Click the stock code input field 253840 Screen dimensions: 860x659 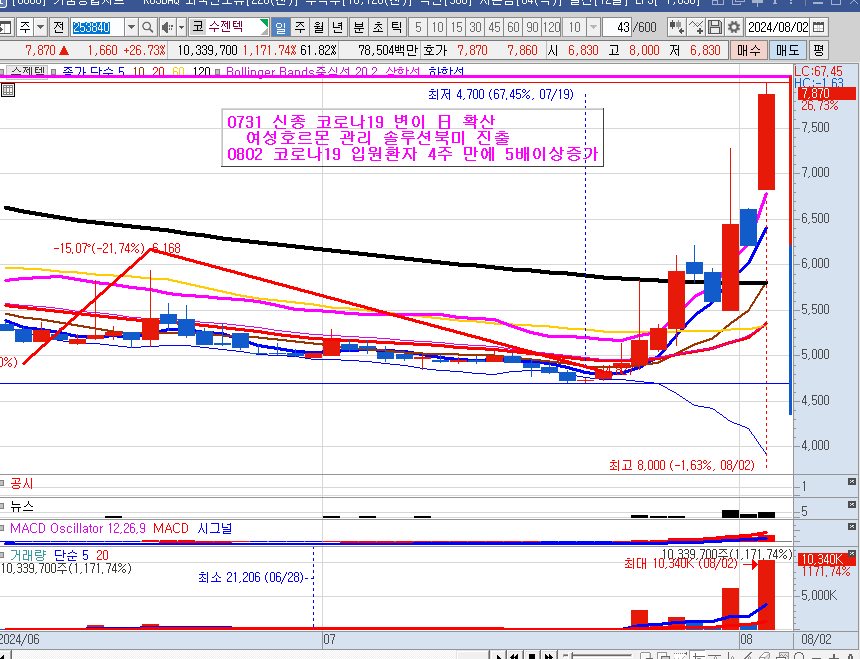pos(97,27)
